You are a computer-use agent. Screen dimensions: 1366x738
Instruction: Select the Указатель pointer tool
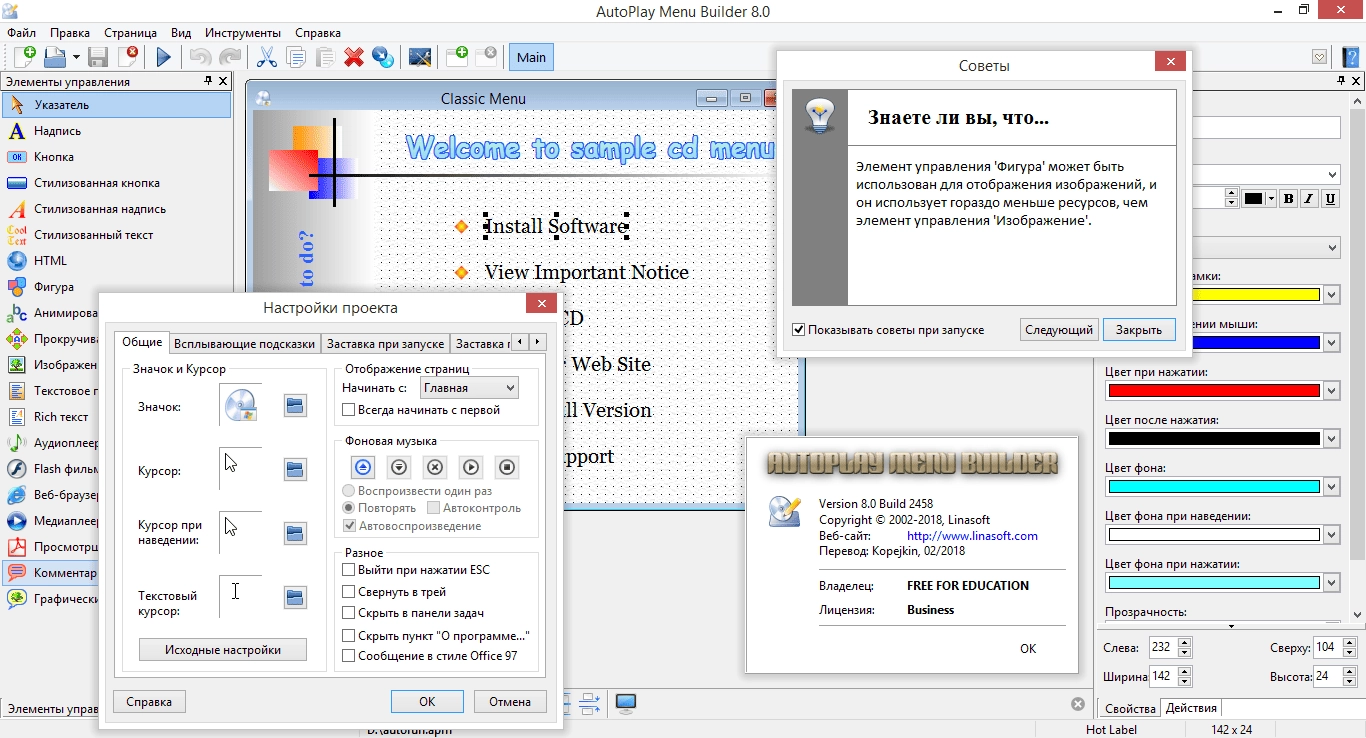tap(116, 104)
